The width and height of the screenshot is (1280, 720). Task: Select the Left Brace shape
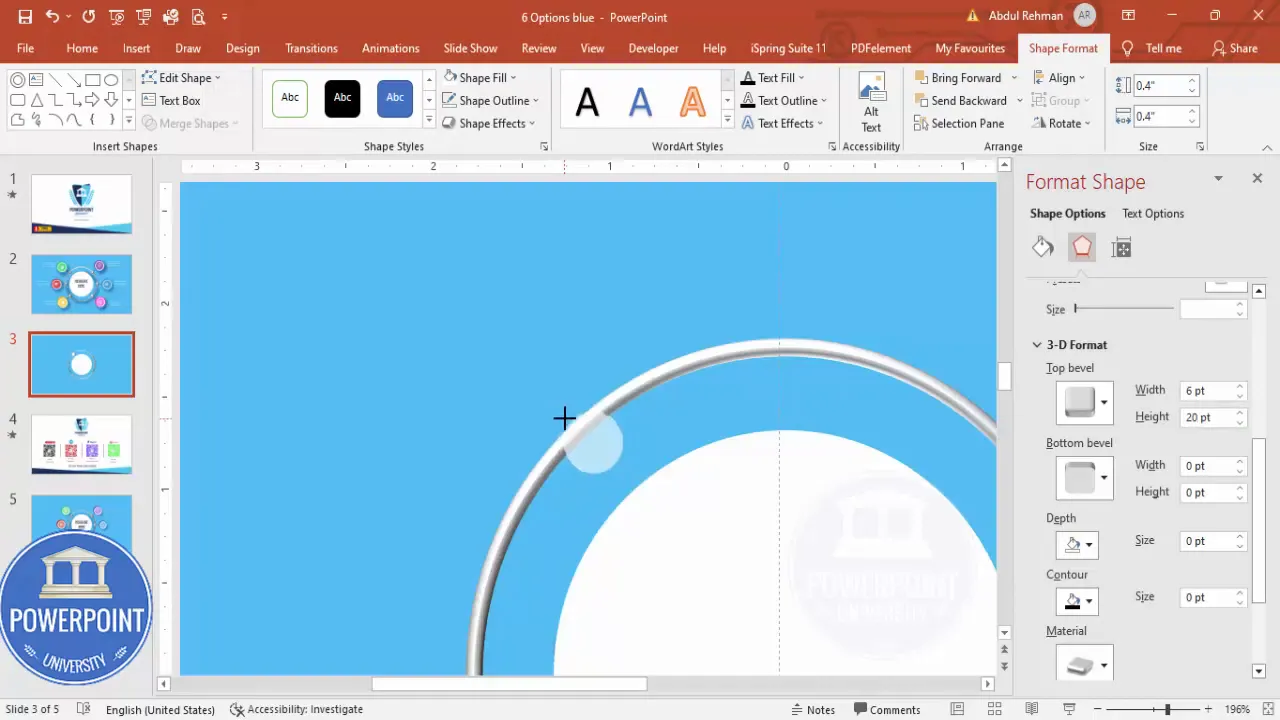pyautogui.click(x=92, y=120)
